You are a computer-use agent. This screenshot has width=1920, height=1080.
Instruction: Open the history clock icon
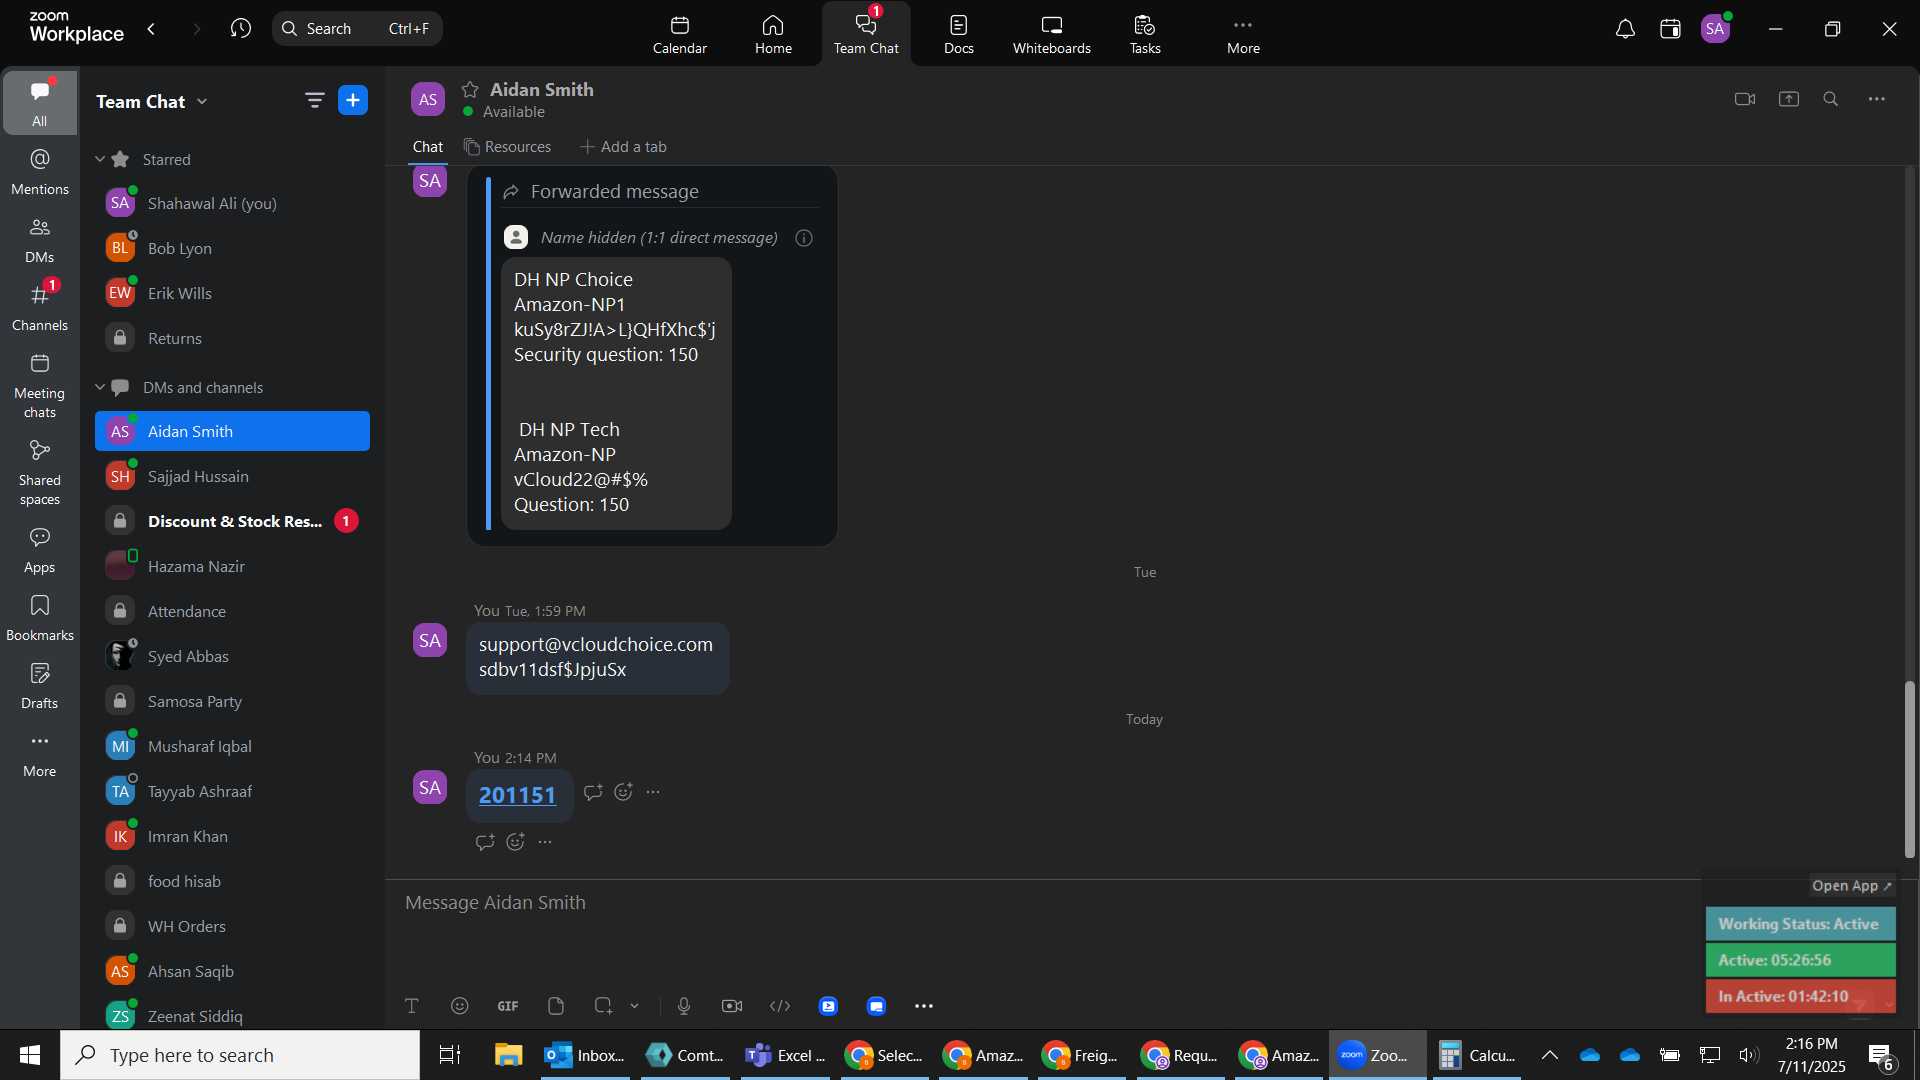coord(240,29)
